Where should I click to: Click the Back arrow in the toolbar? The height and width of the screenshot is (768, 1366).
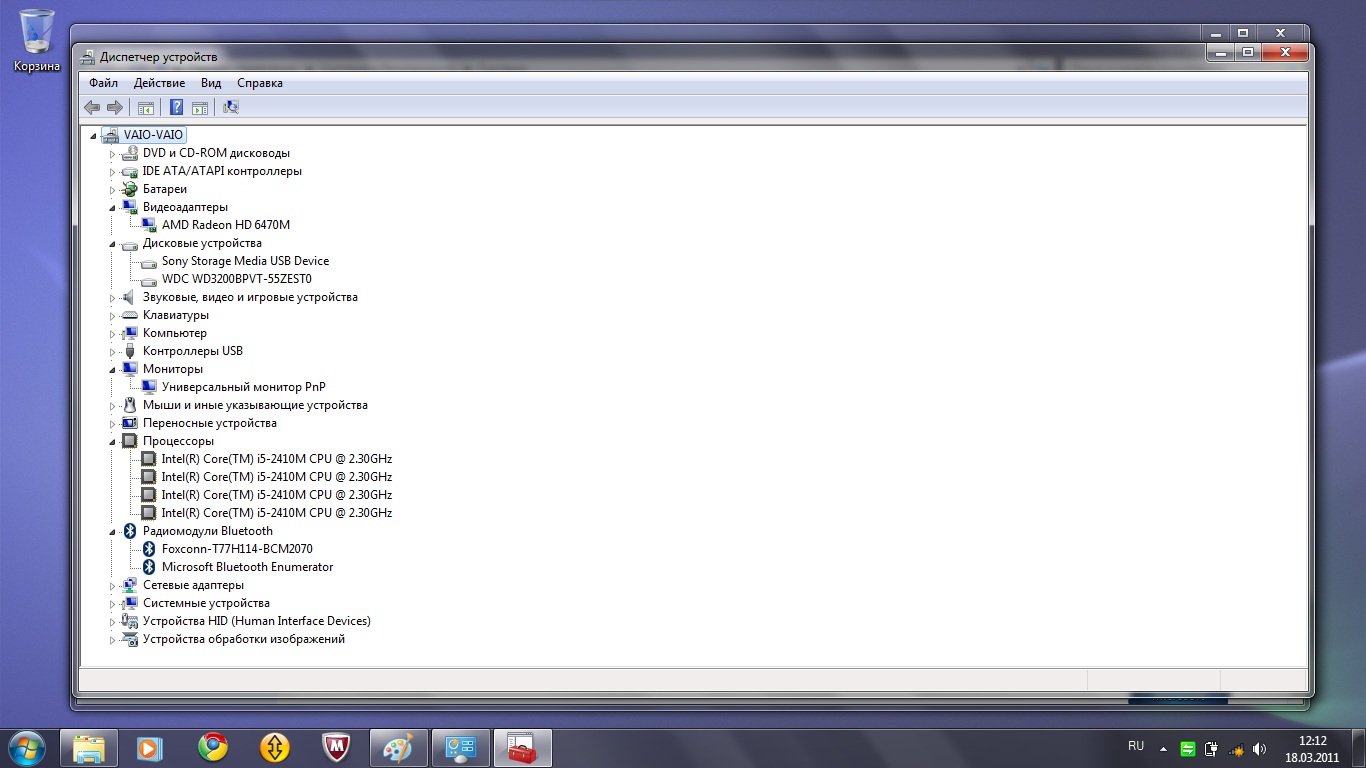92,108
